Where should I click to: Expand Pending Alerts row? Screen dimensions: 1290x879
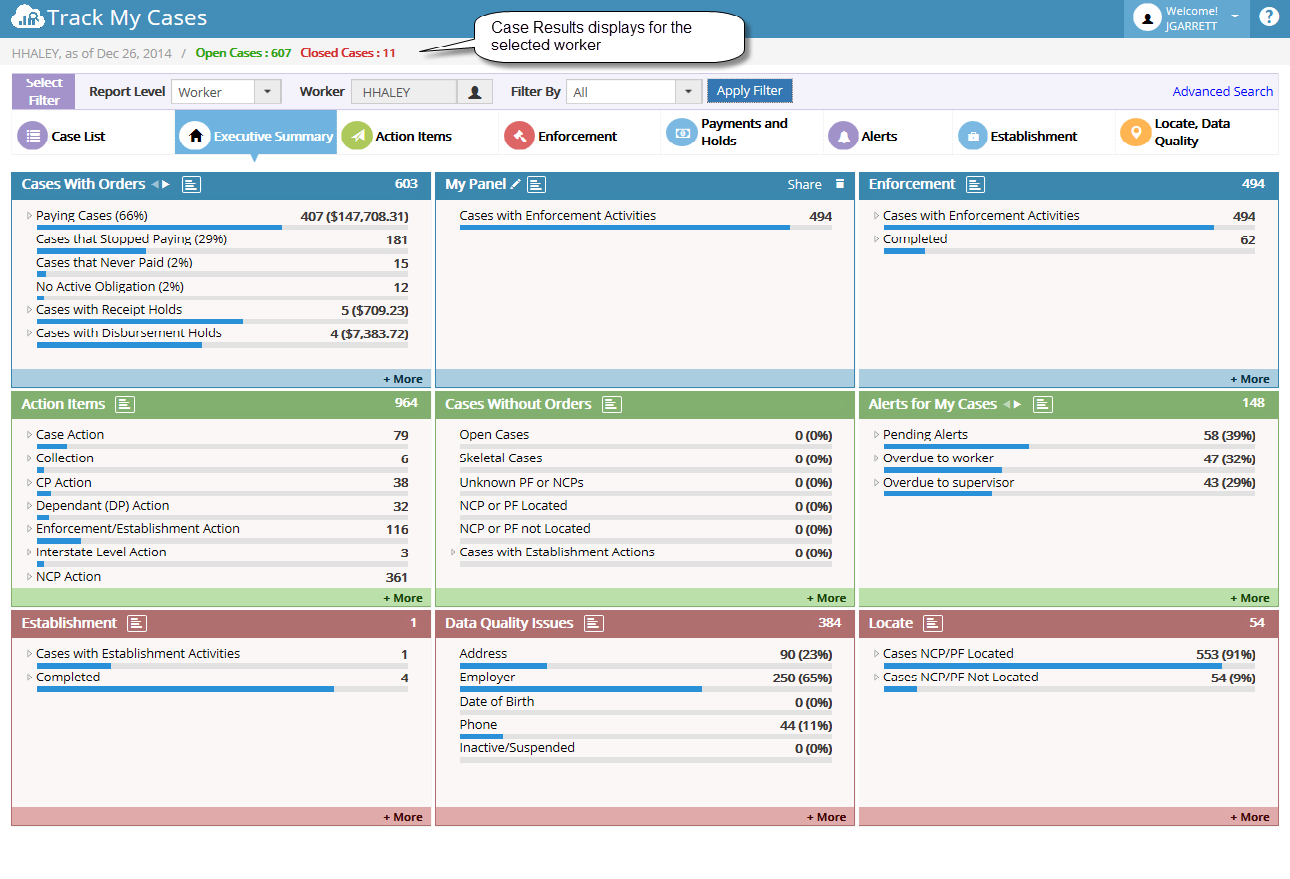click(x=876, y=435)
